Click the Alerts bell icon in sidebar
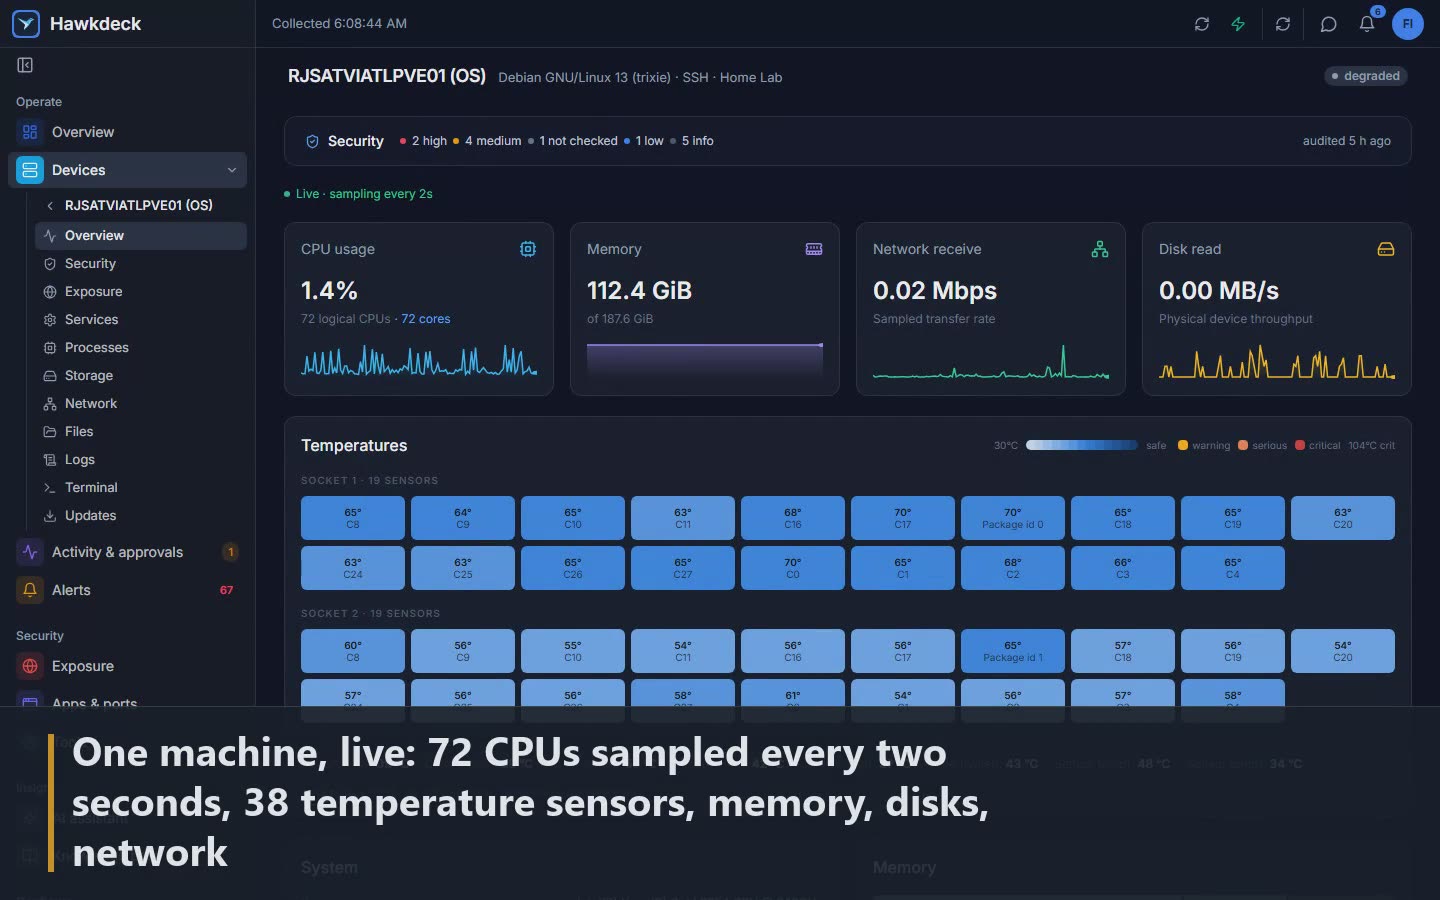 (x=30, y=590)
